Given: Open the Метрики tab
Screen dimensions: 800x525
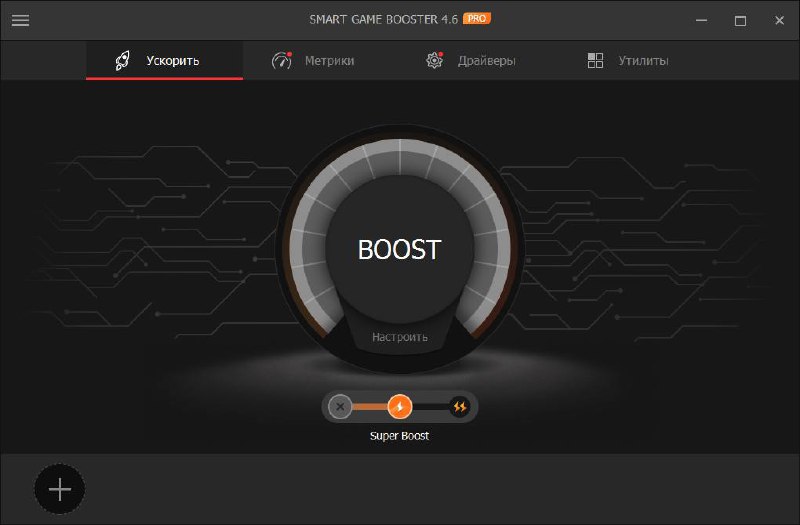Looking at the screenshot, I should [313, 61].
